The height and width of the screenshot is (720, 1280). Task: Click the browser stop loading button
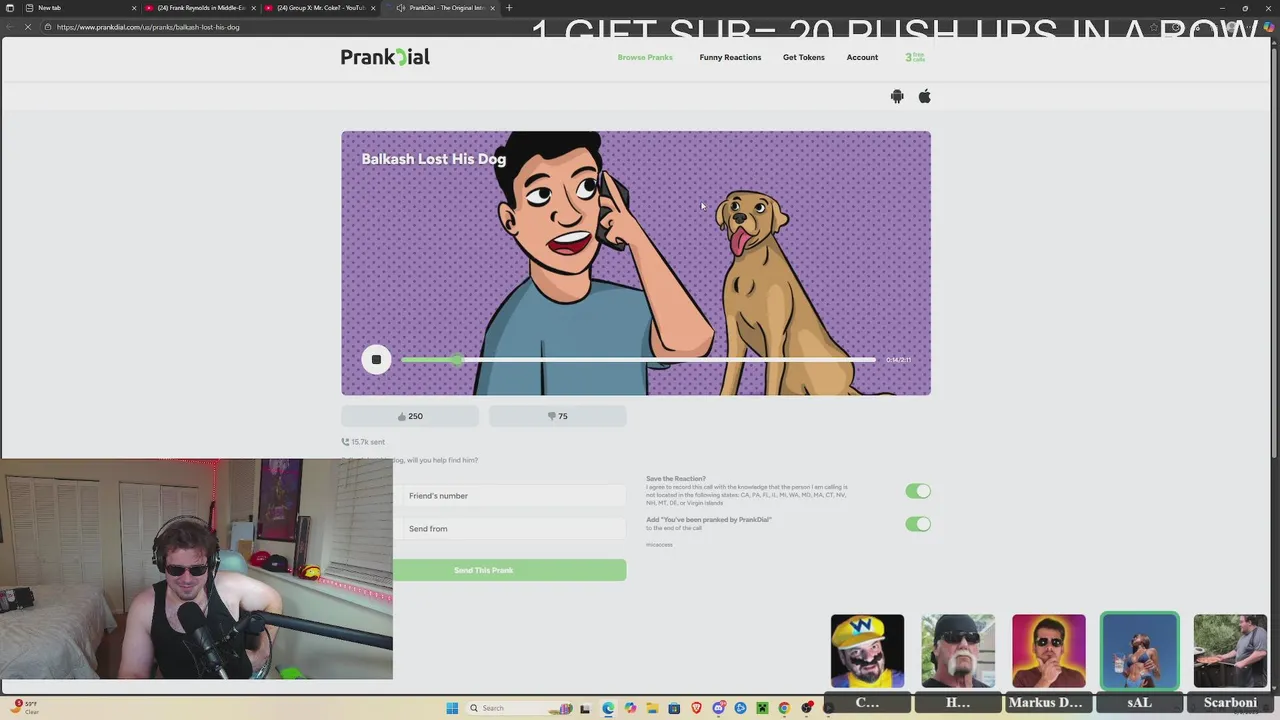28,27
